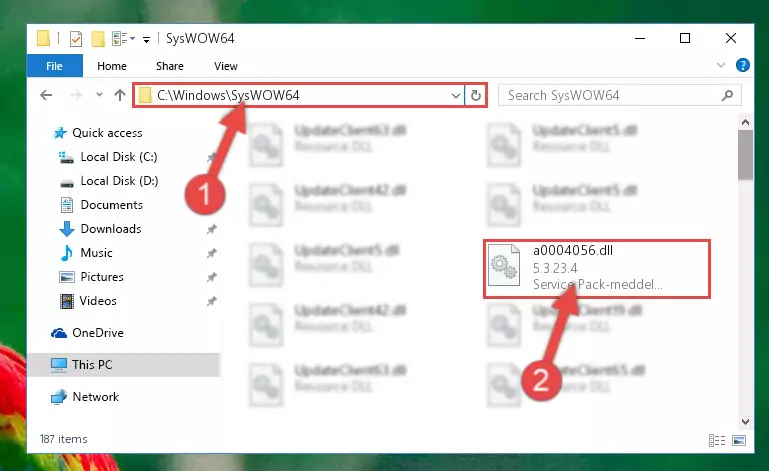The width and height of the screenshot is (769, 471).
Task: Click the vertical scrollbar up arrow
Action: [745, 122]
